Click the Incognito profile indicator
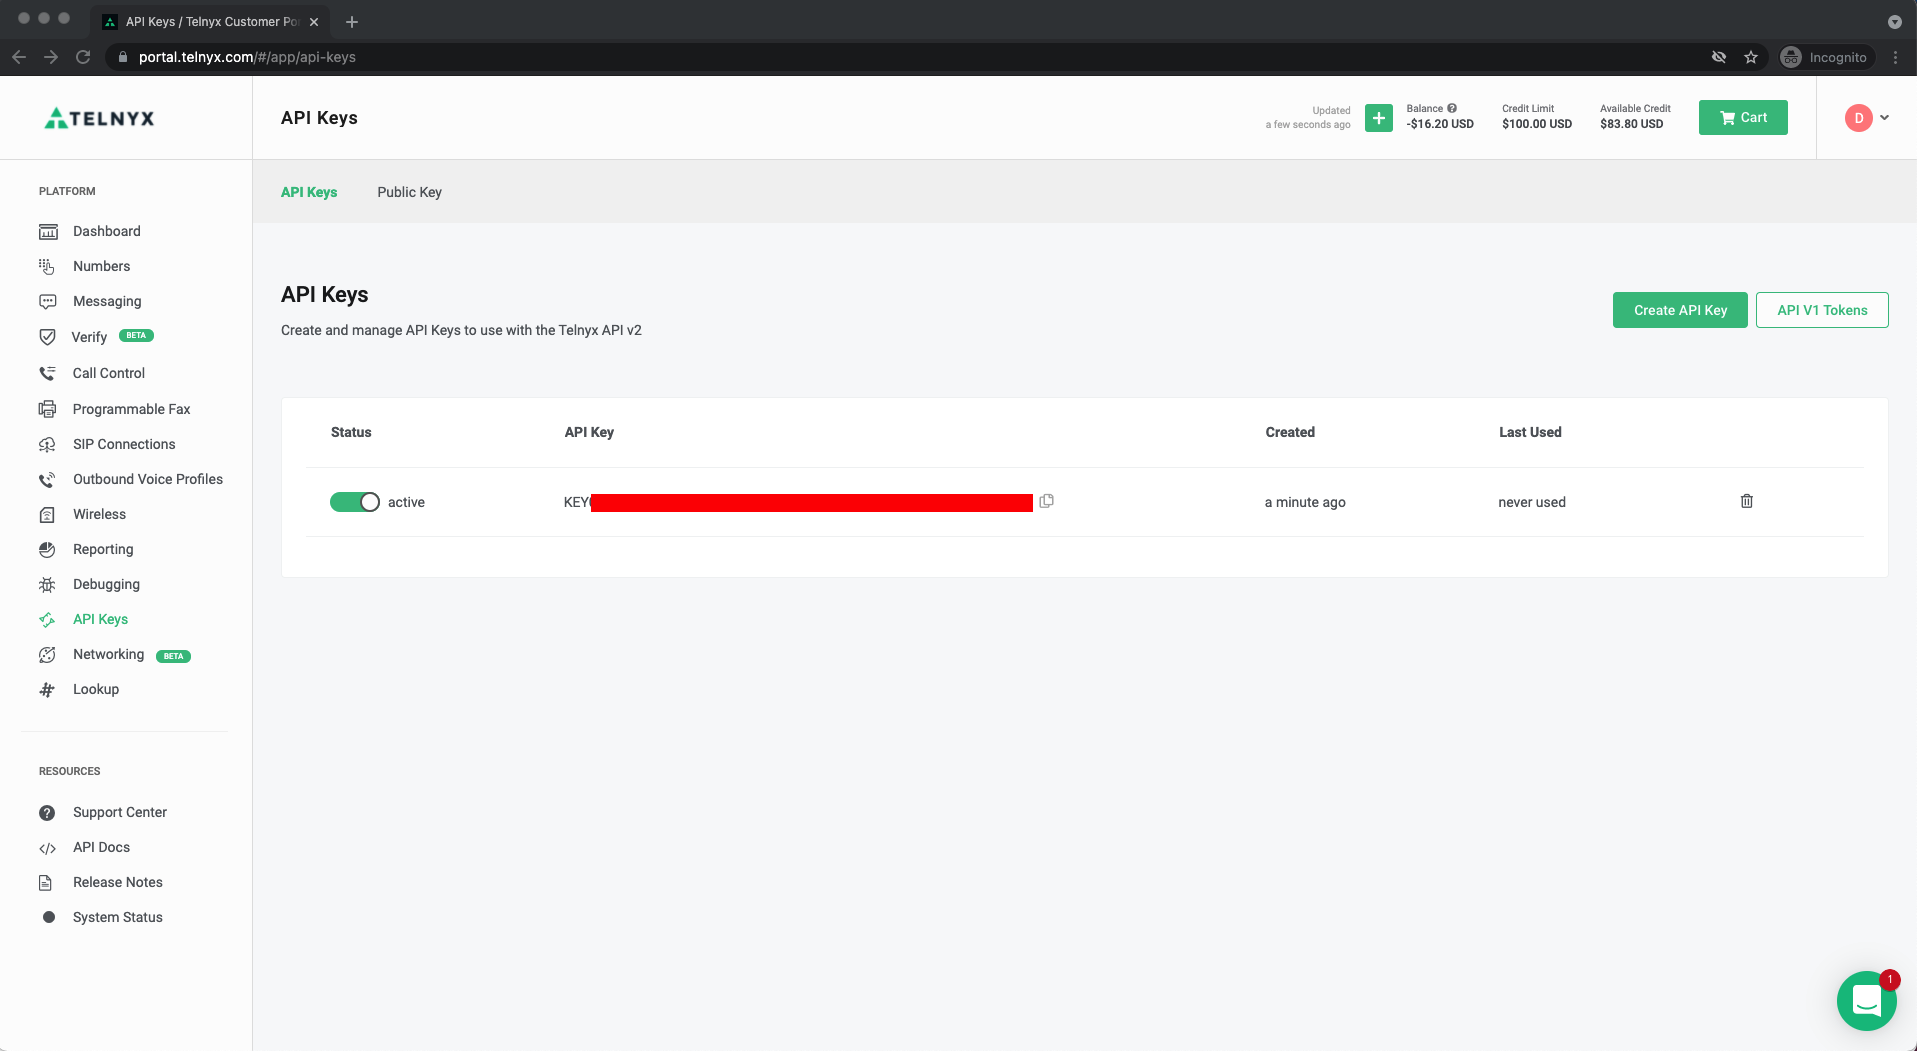This screenshot has height=1051, width=1917. [1825, 57]
